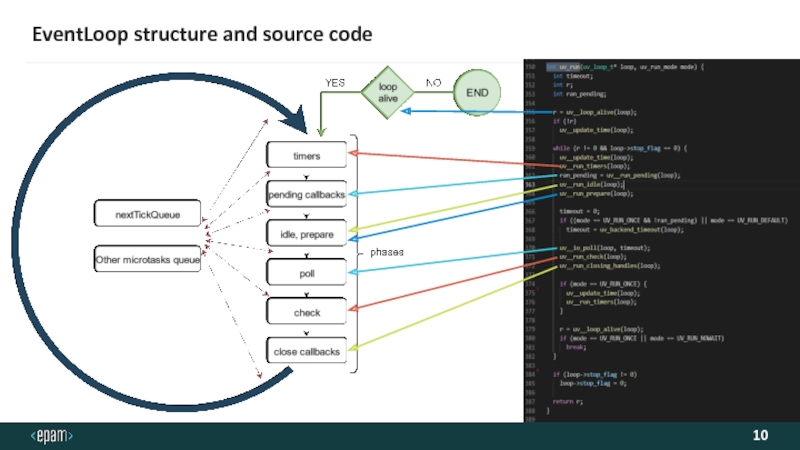Select the close callbacks phase box
This screenshot has height=450, width=800.
[307, 352]
